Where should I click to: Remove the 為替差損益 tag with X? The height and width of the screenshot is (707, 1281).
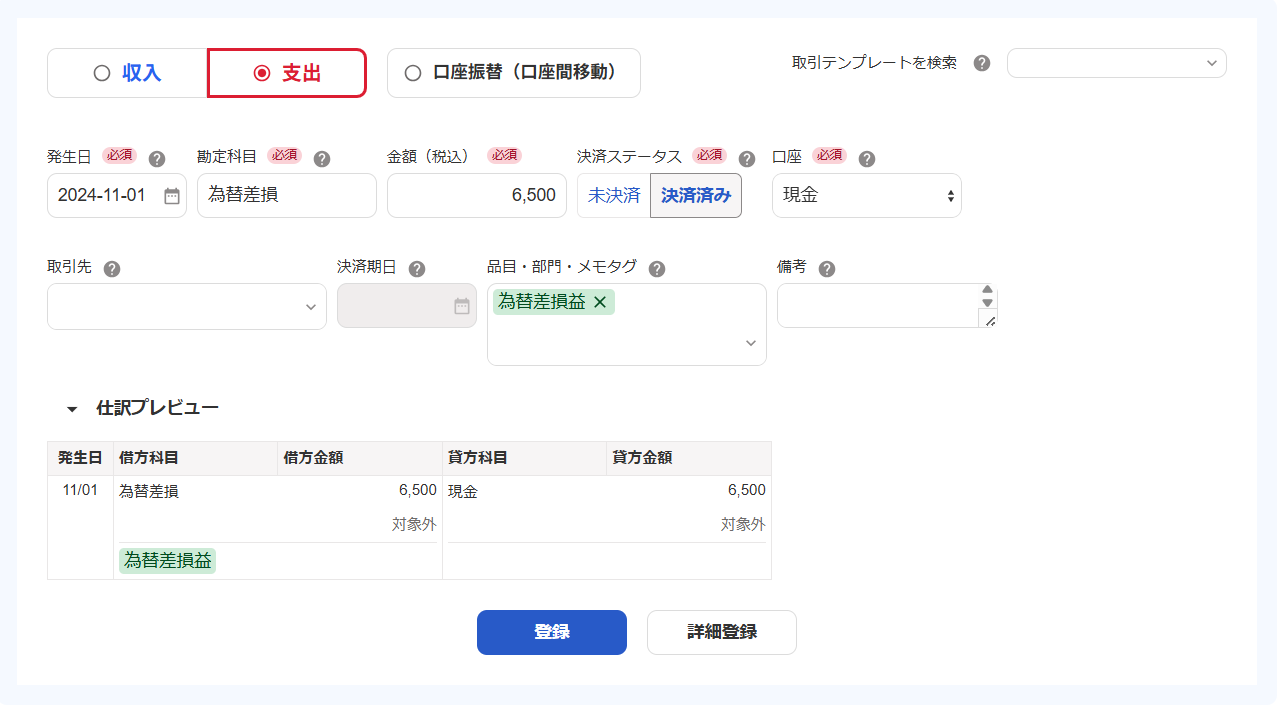(600, 302)
